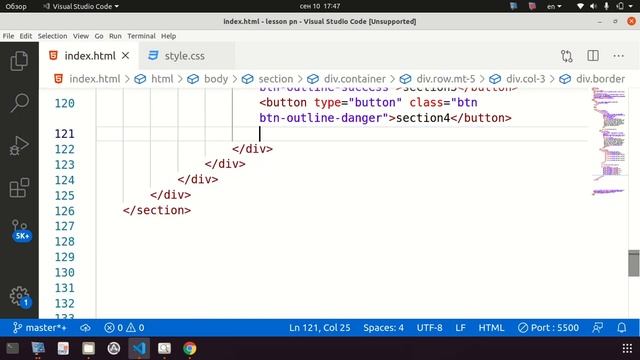Open Visual Studio Code app menu in top bar
The height and width of the screenshot is (360, 640).
pyautogui.click(x=81, y=6)
